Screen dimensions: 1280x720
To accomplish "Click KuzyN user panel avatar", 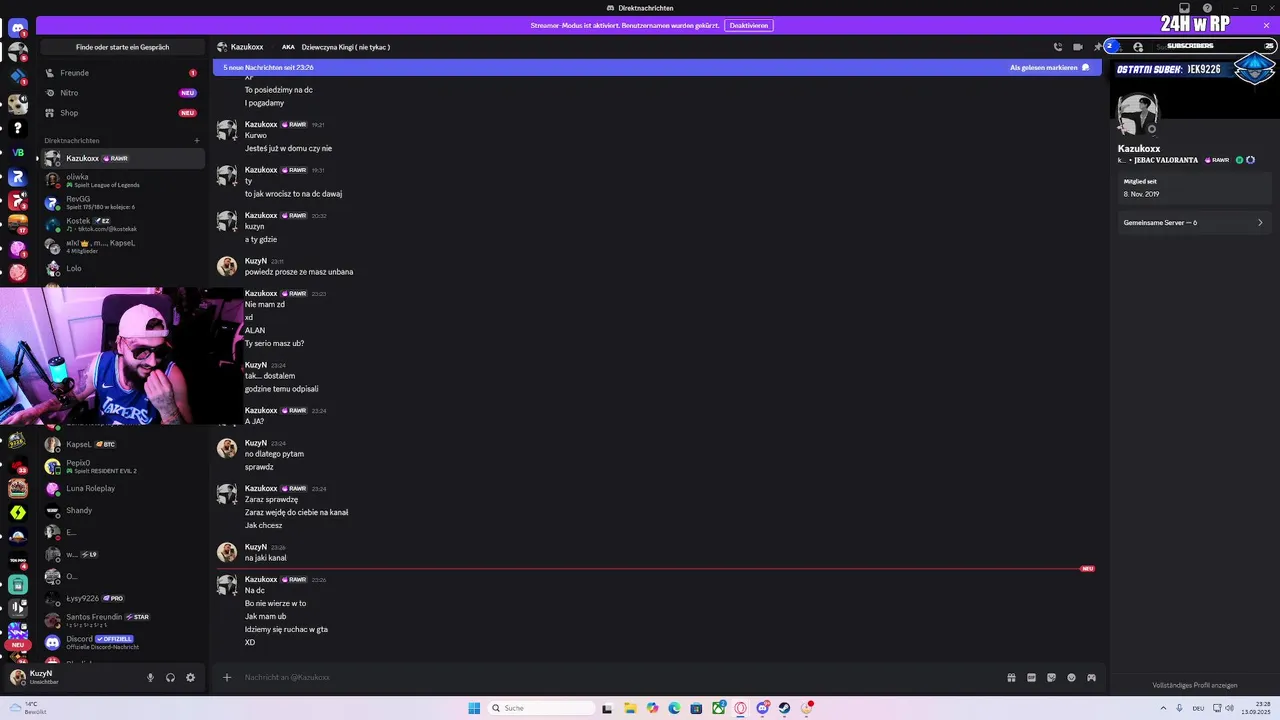I will pos(17,677).
